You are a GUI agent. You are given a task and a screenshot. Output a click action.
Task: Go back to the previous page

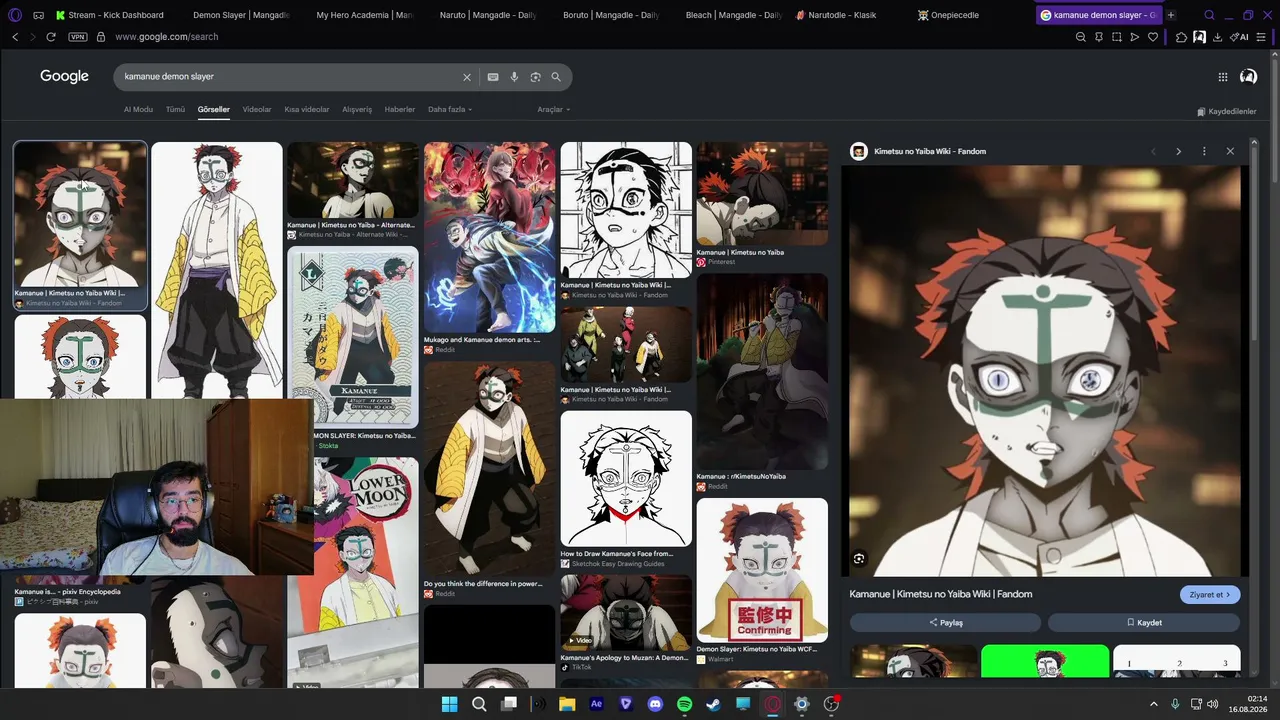click(15, 37)
